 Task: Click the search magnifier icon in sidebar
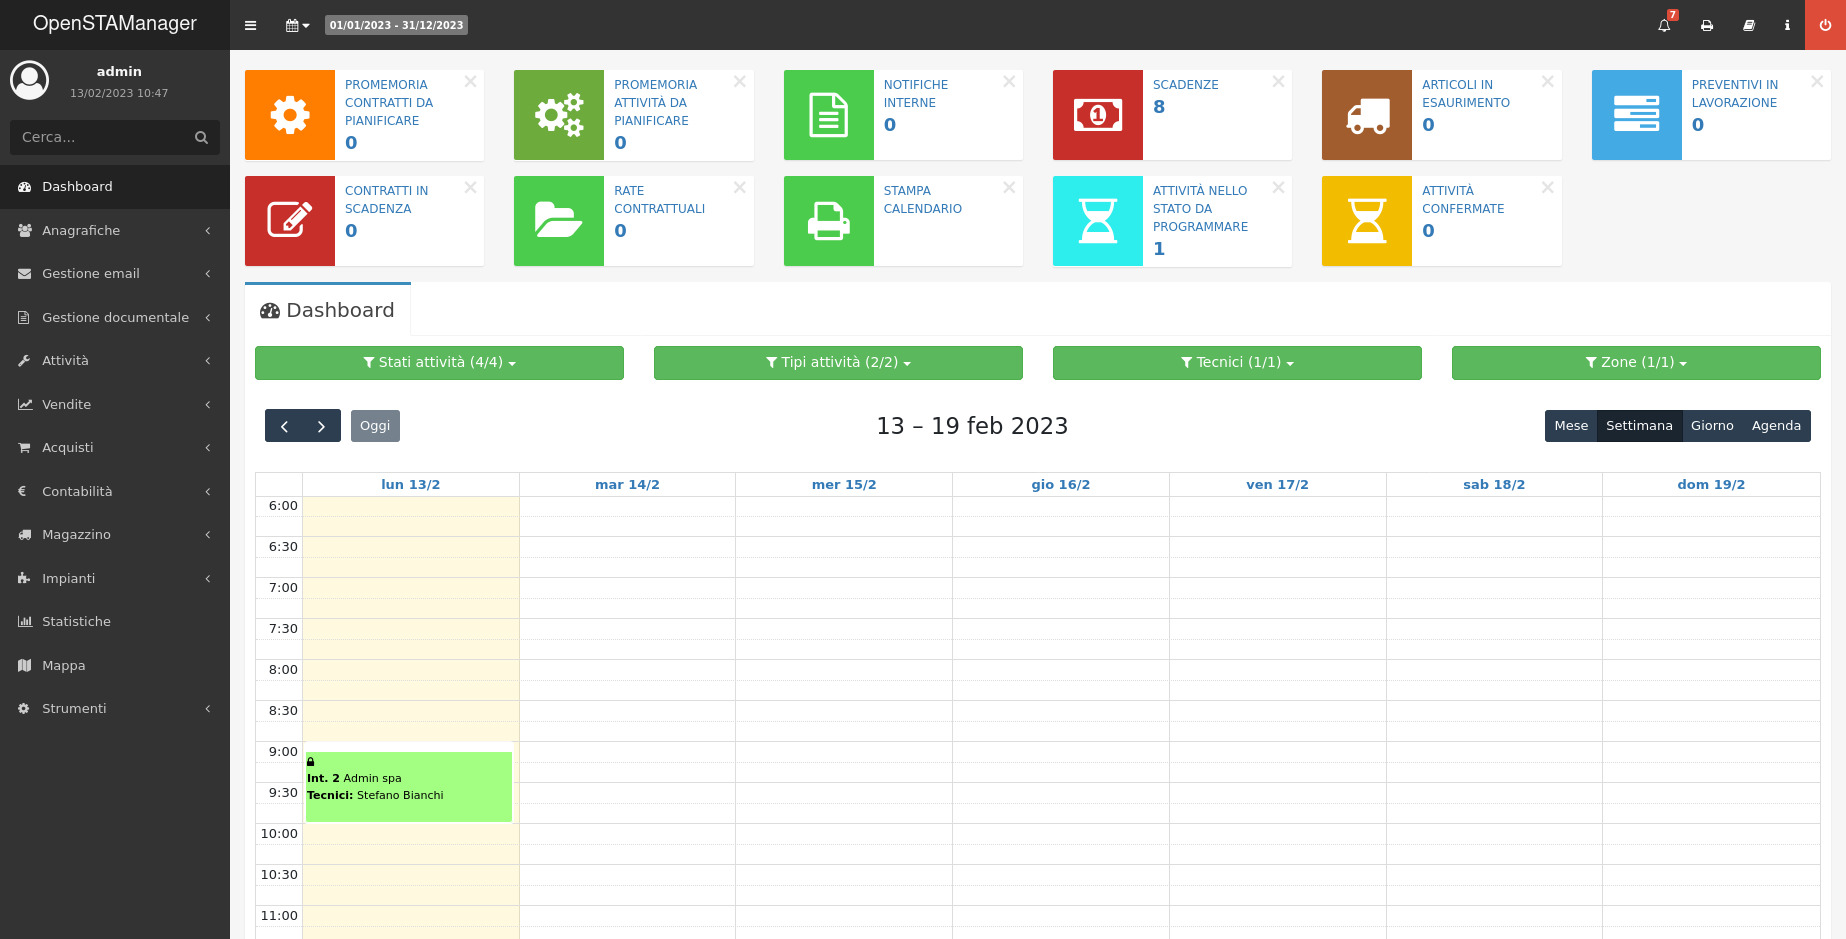201,137
